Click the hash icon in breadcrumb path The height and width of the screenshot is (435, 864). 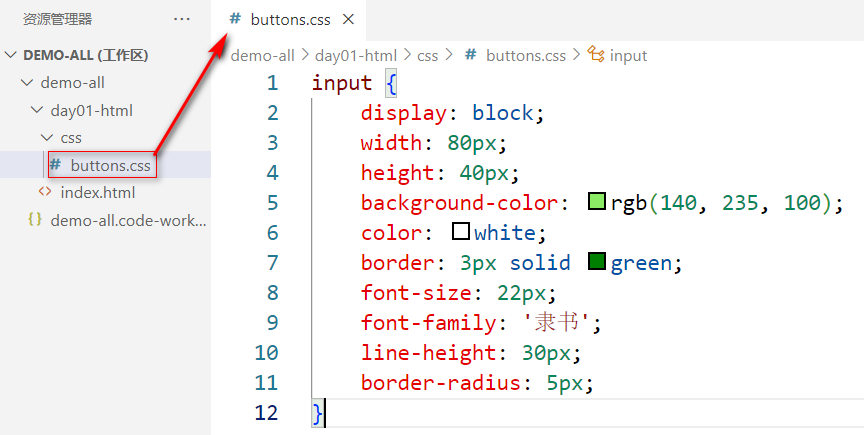[471, 56]
